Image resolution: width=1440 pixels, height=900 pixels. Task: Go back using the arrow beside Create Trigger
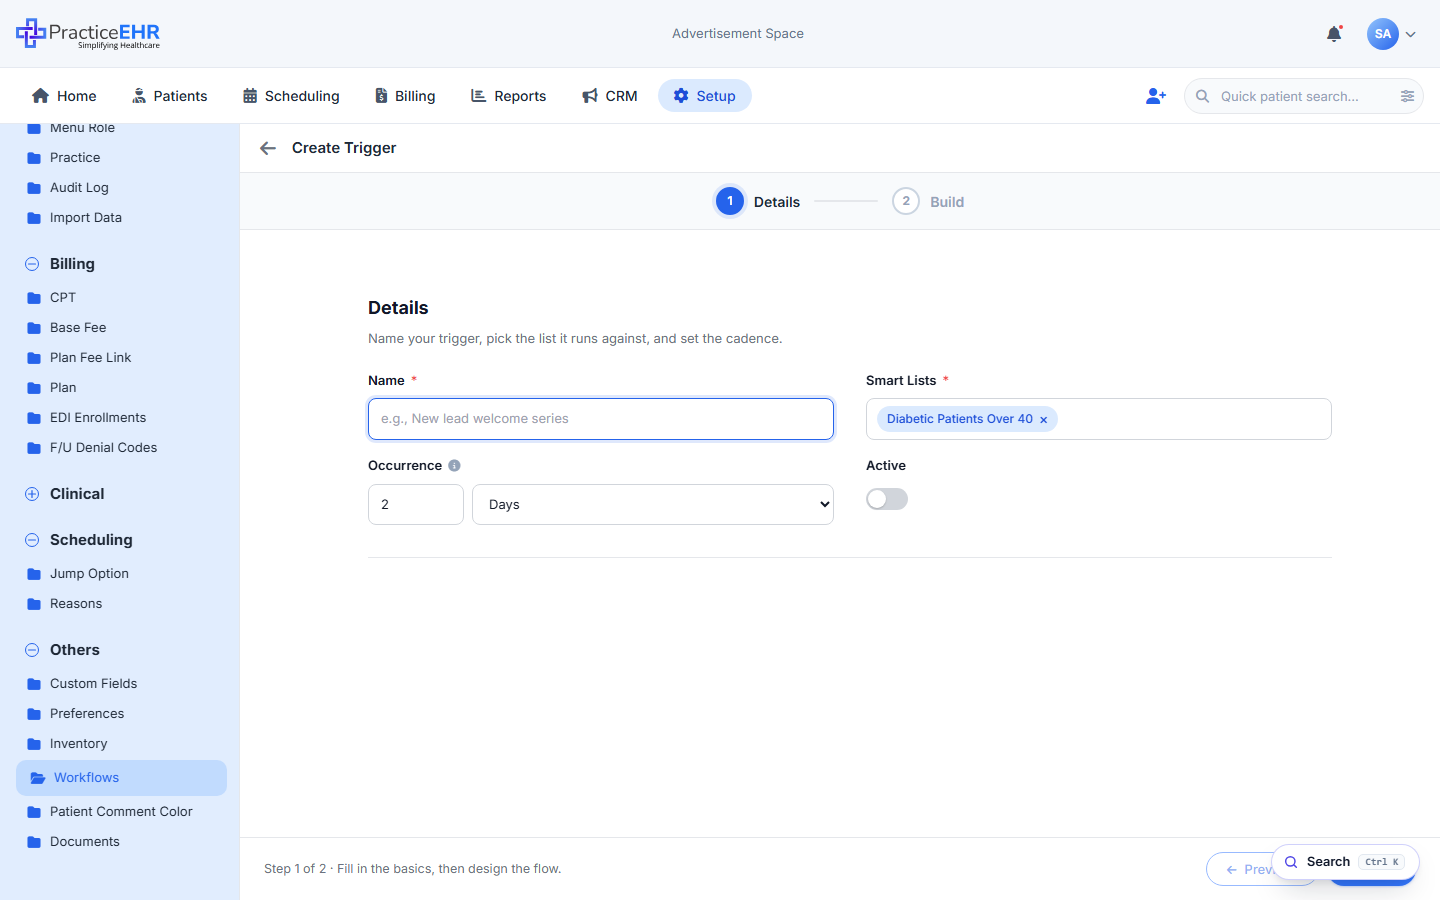point(268,148)
